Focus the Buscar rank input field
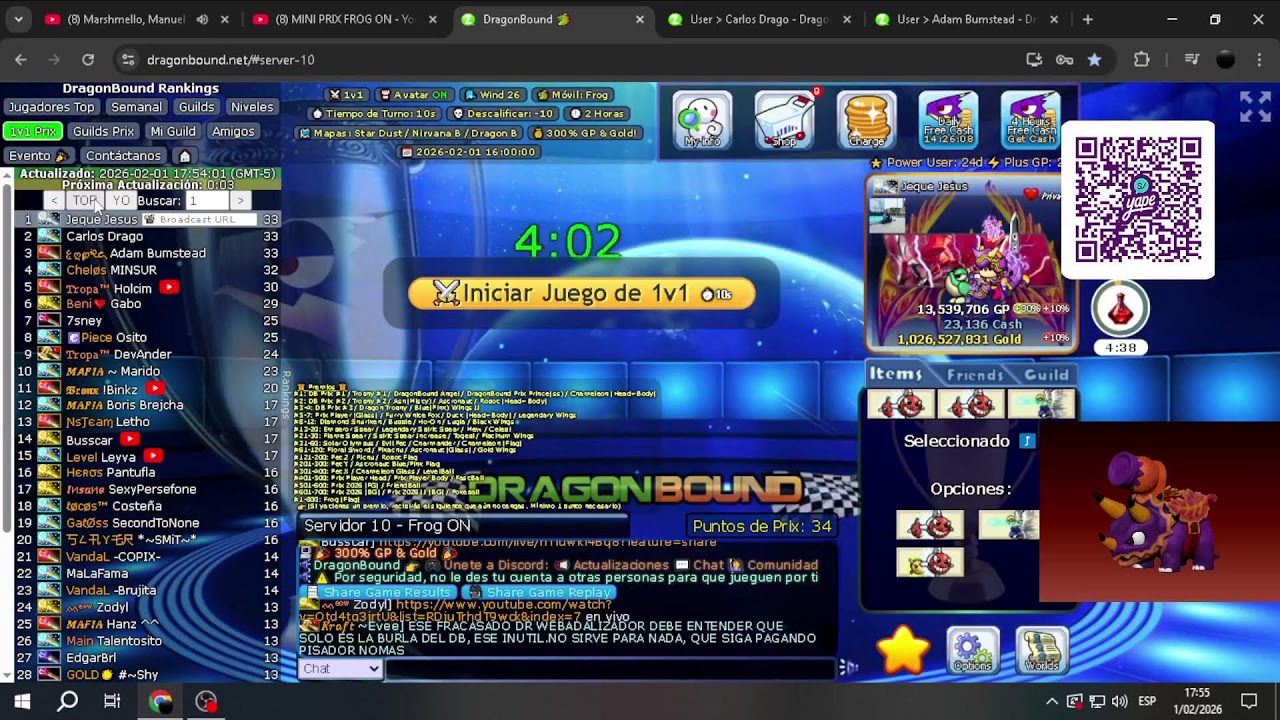The width and height of the screenshot is (1280, 720). point(206,201)
